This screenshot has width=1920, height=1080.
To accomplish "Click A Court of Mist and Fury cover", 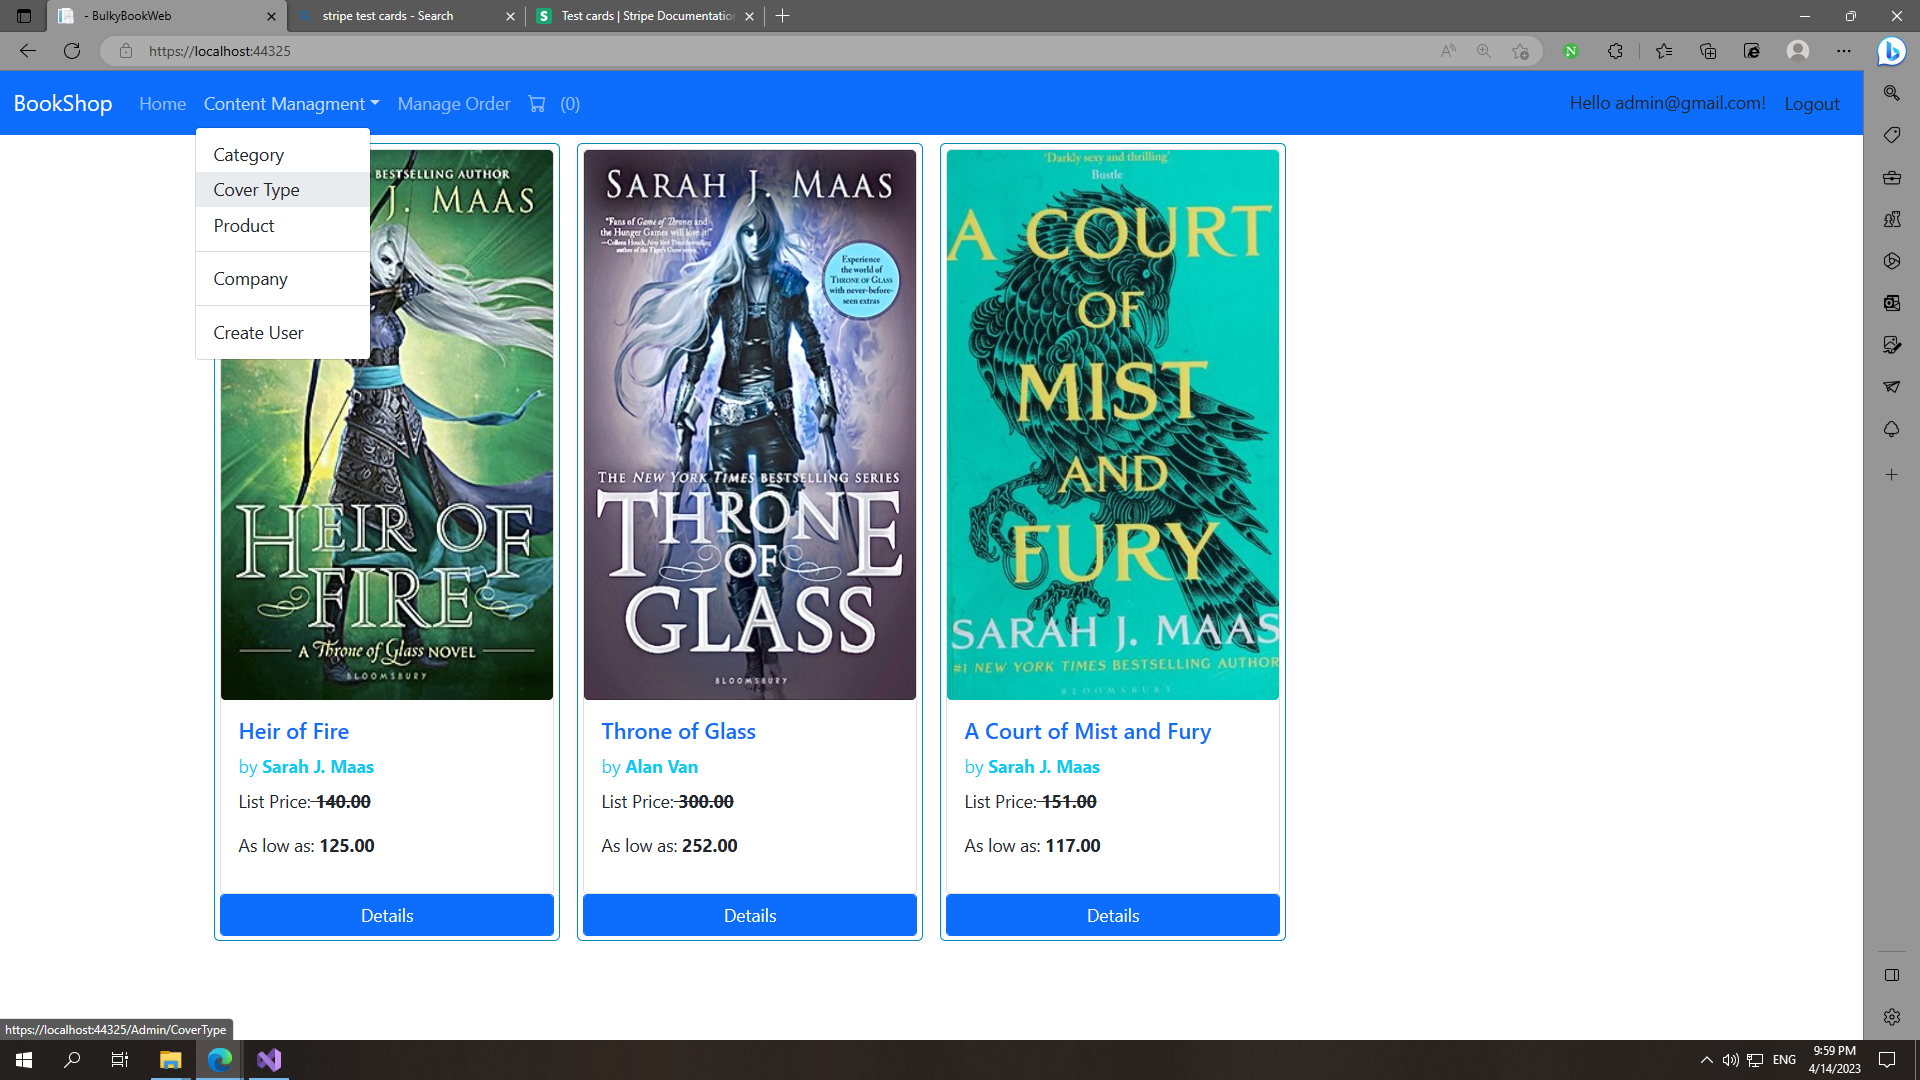I will 1112,424.
